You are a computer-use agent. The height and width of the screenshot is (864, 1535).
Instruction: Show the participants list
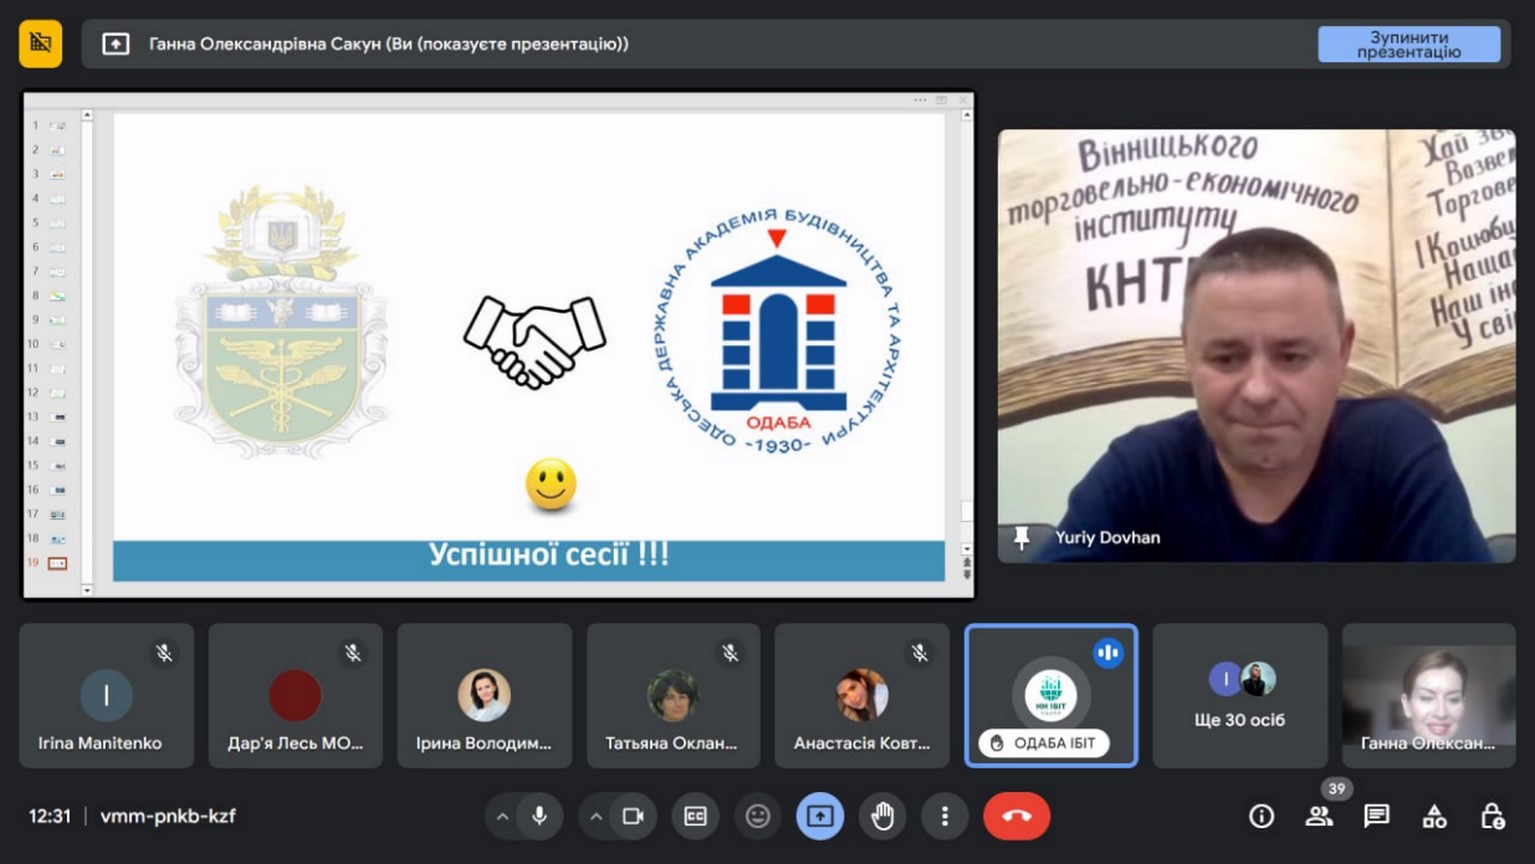click(1319, 816)
